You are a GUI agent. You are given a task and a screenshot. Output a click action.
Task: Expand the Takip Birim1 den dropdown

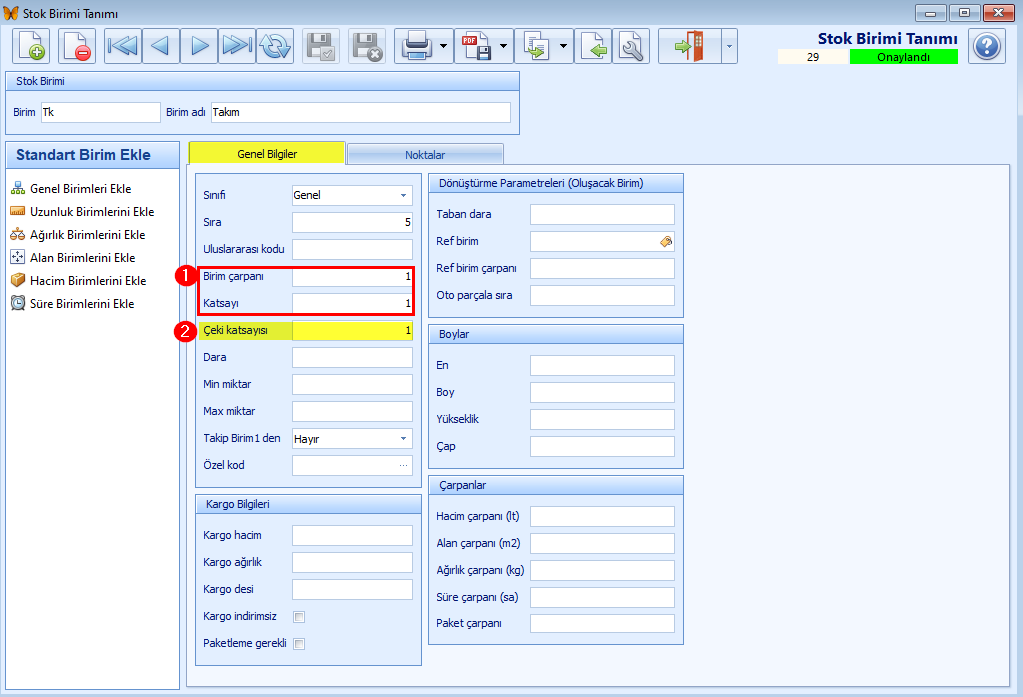click(352, 439)
